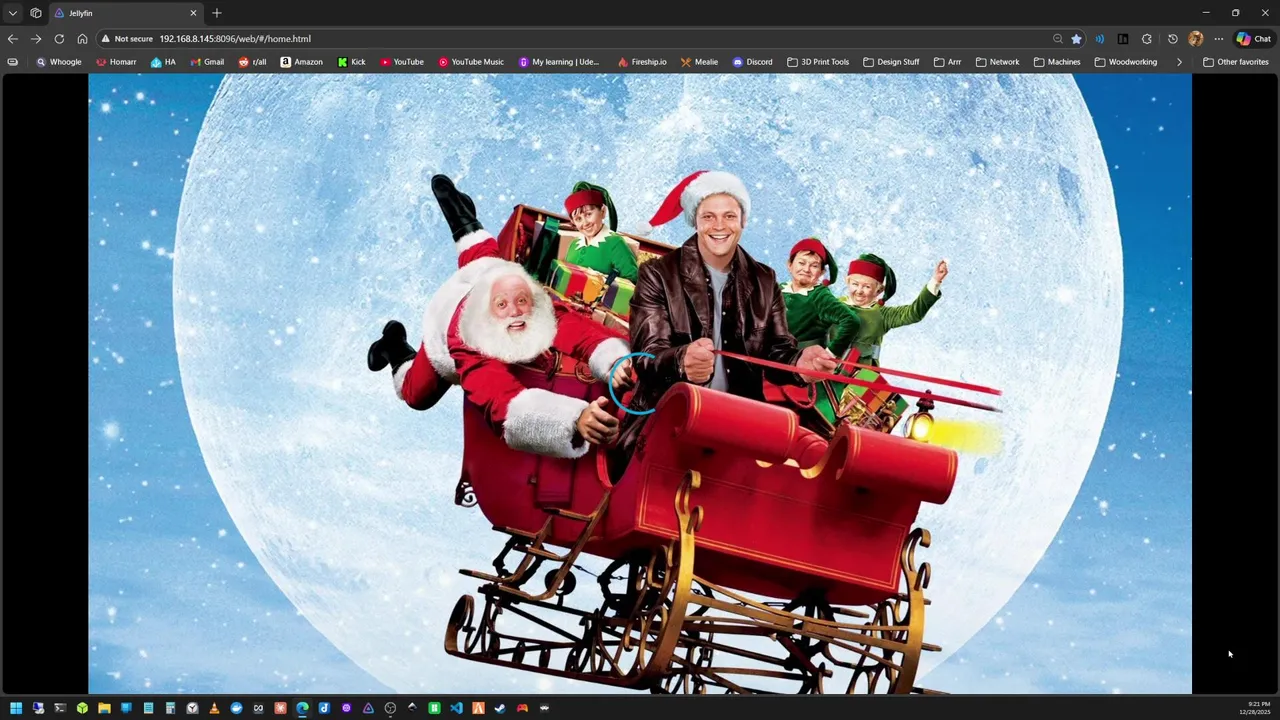Expand the Design Stuff bookmark folder
The width and height of the screenshot is (1280, 720).
pos(890,62)
